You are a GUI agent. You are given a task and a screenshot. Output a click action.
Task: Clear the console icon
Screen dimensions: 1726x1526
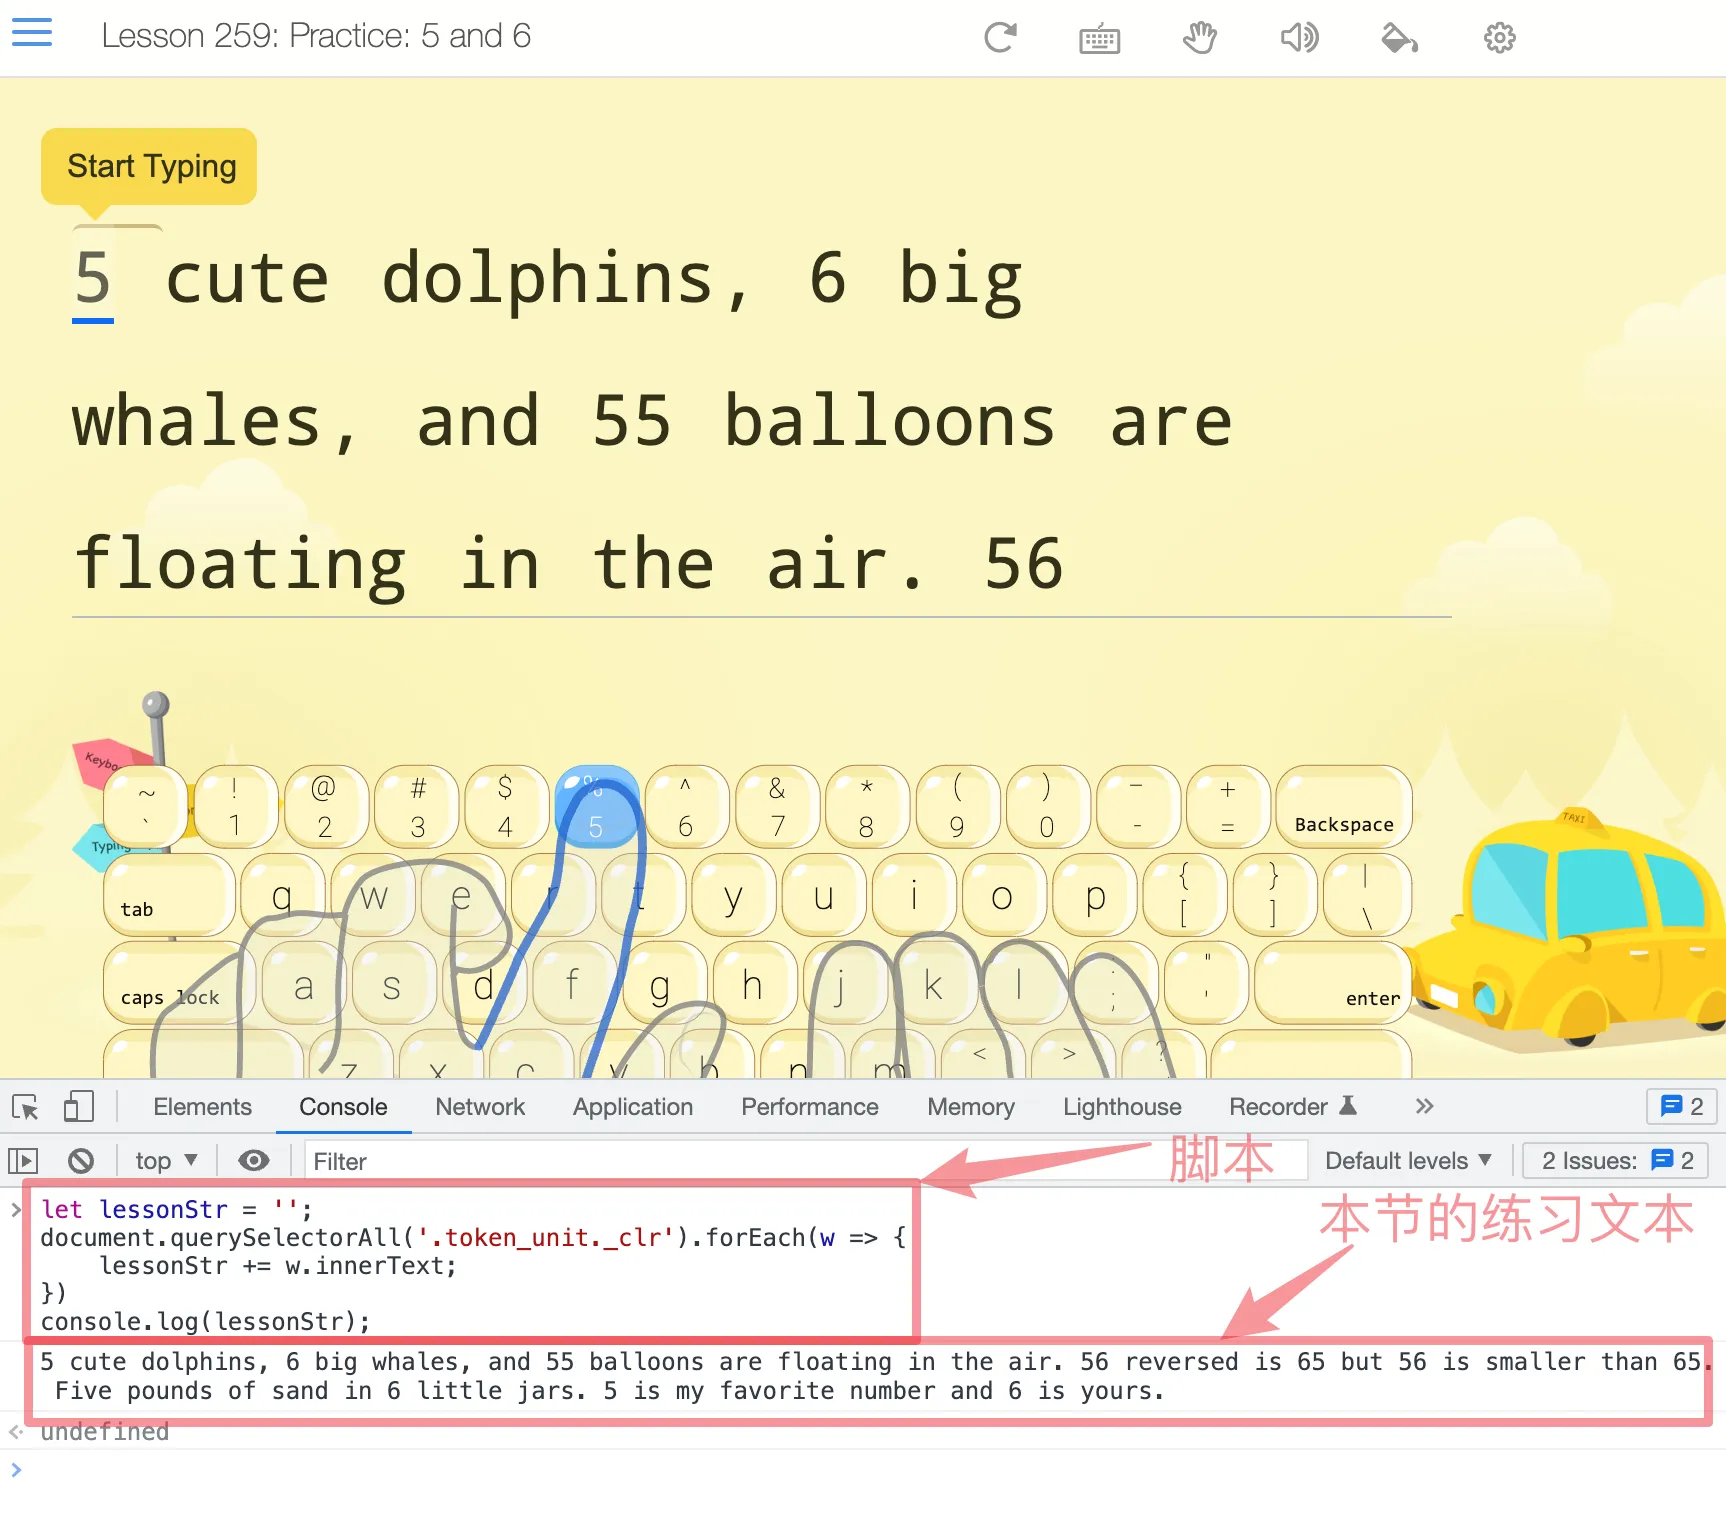coord(81,1161)
